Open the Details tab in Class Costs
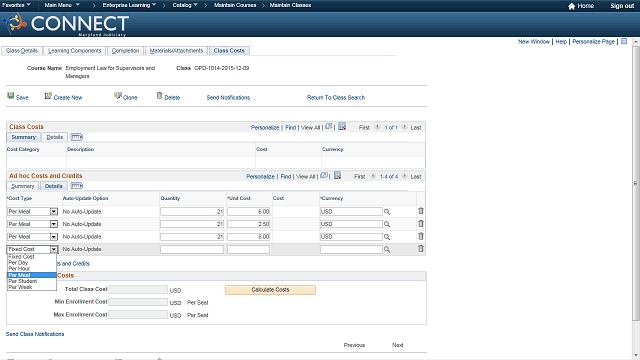 (55, 137)
